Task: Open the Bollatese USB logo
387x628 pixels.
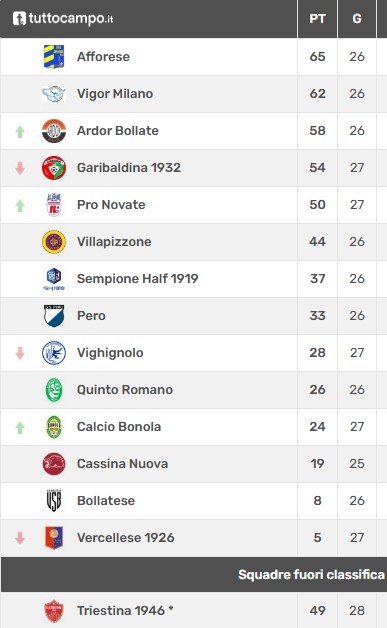Action: [54, 501]
